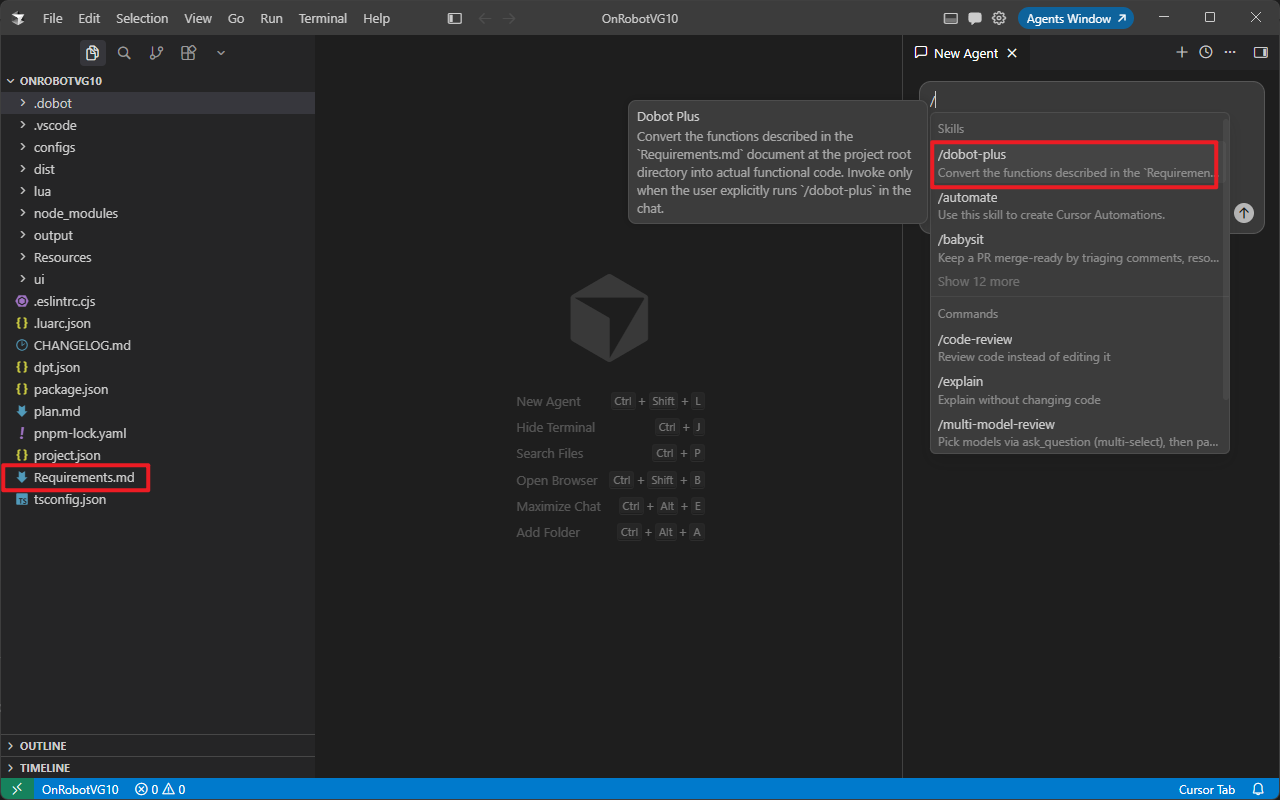Click the braces icon beside dpt.json
Image resolution: width=1280 pixels, height=800 pixels.
(x=22, y=367)
